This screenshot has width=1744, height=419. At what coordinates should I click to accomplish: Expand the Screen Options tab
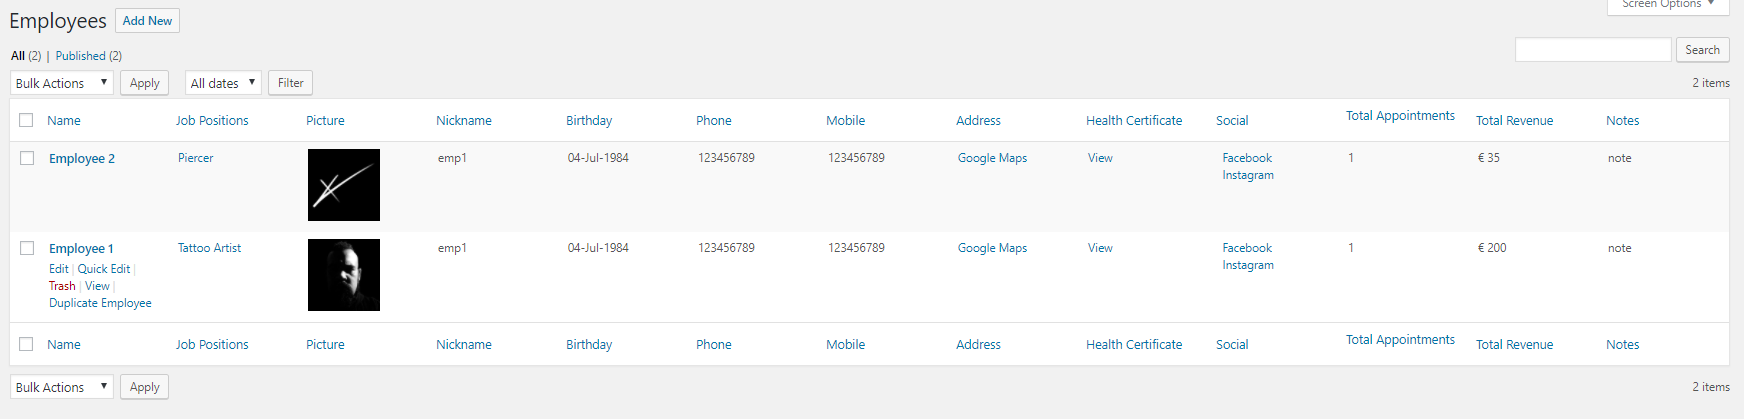pos(1668,5)
